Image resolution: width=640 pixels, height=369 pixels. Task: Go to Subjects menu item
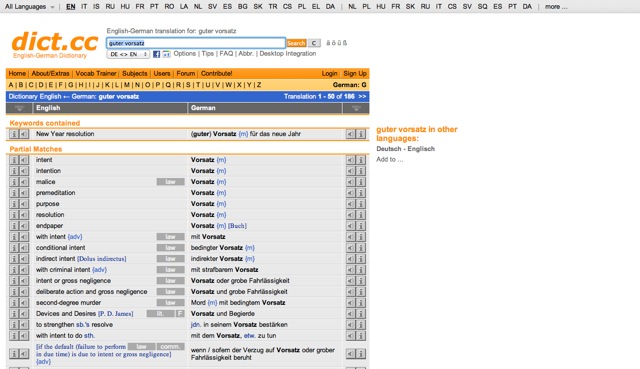134,73
